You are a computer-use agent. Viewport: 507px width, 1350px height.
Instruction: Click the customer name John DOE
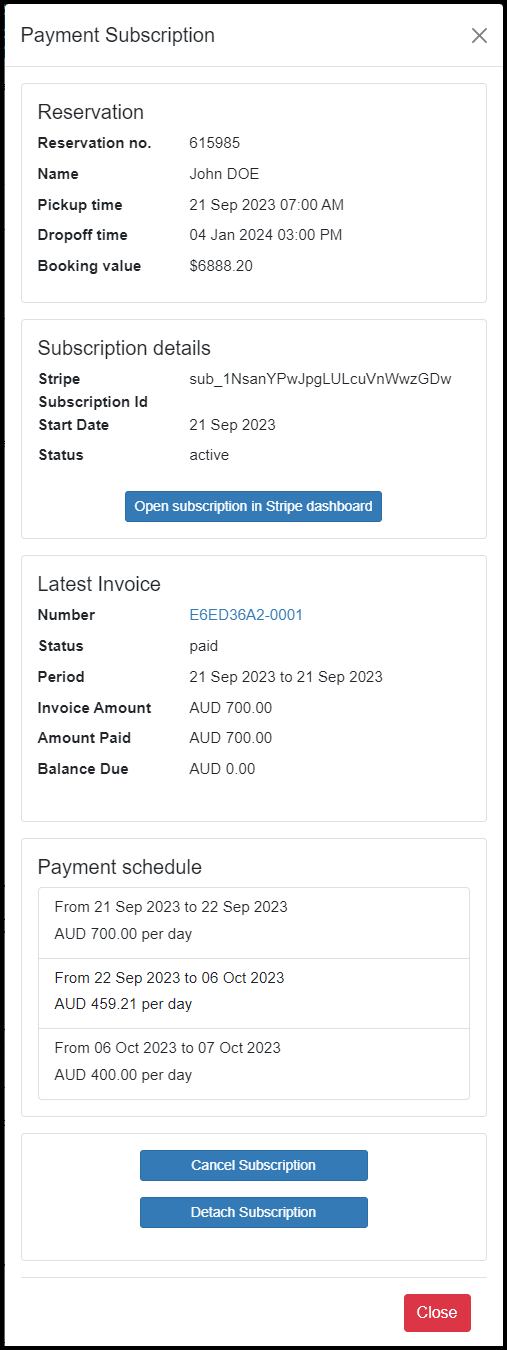point(224,174)
